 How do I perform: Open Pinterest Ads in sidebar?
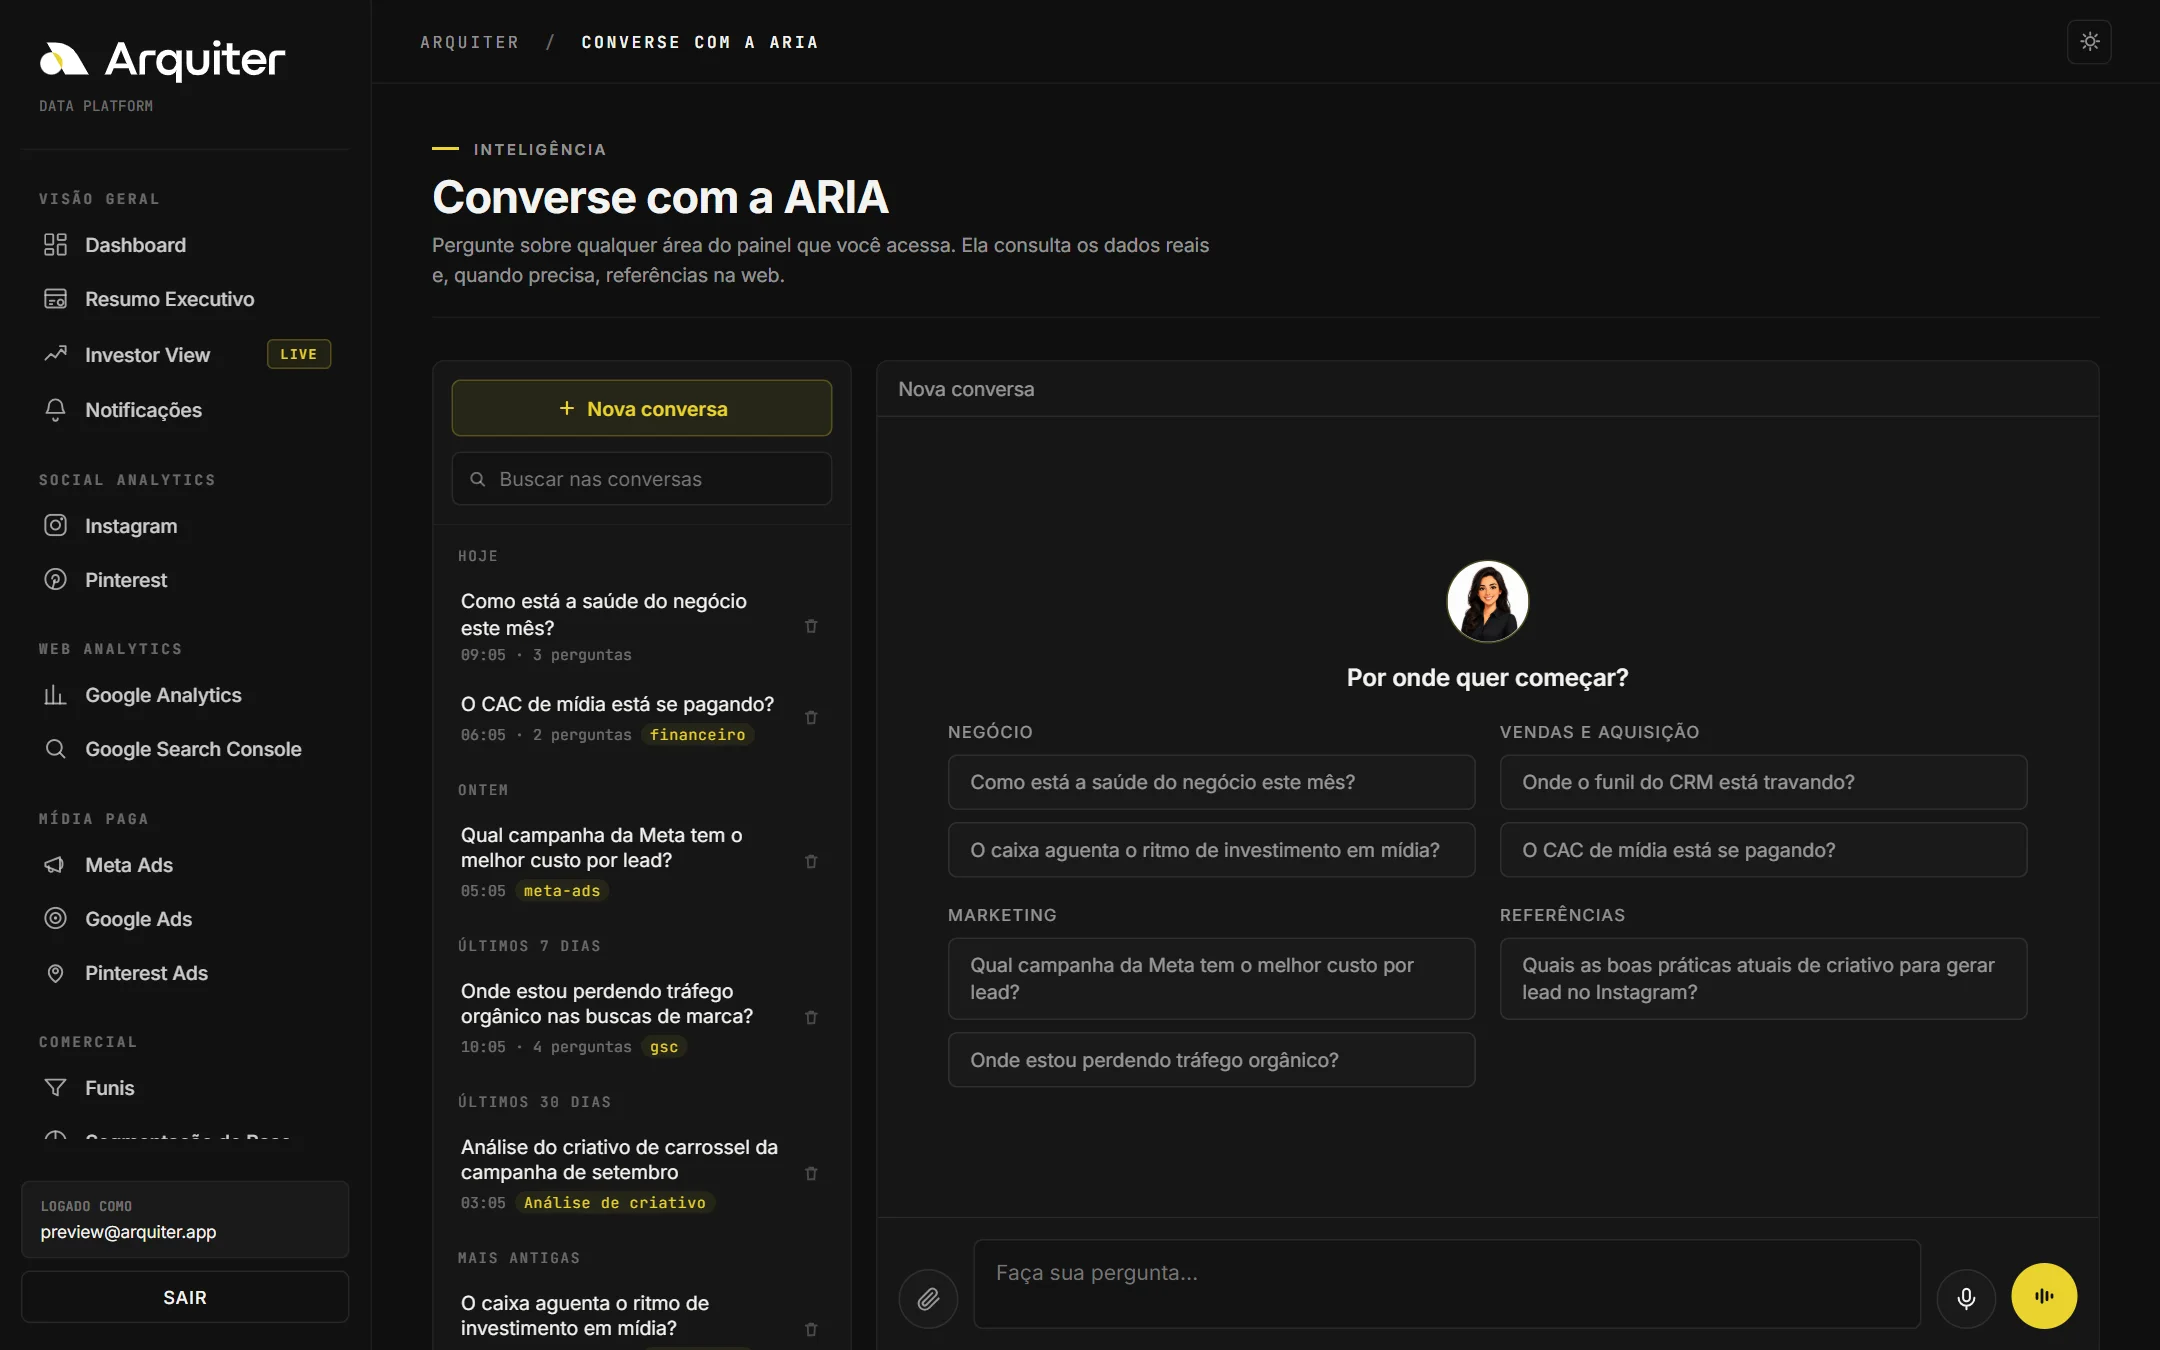click(x=185, y=973)
